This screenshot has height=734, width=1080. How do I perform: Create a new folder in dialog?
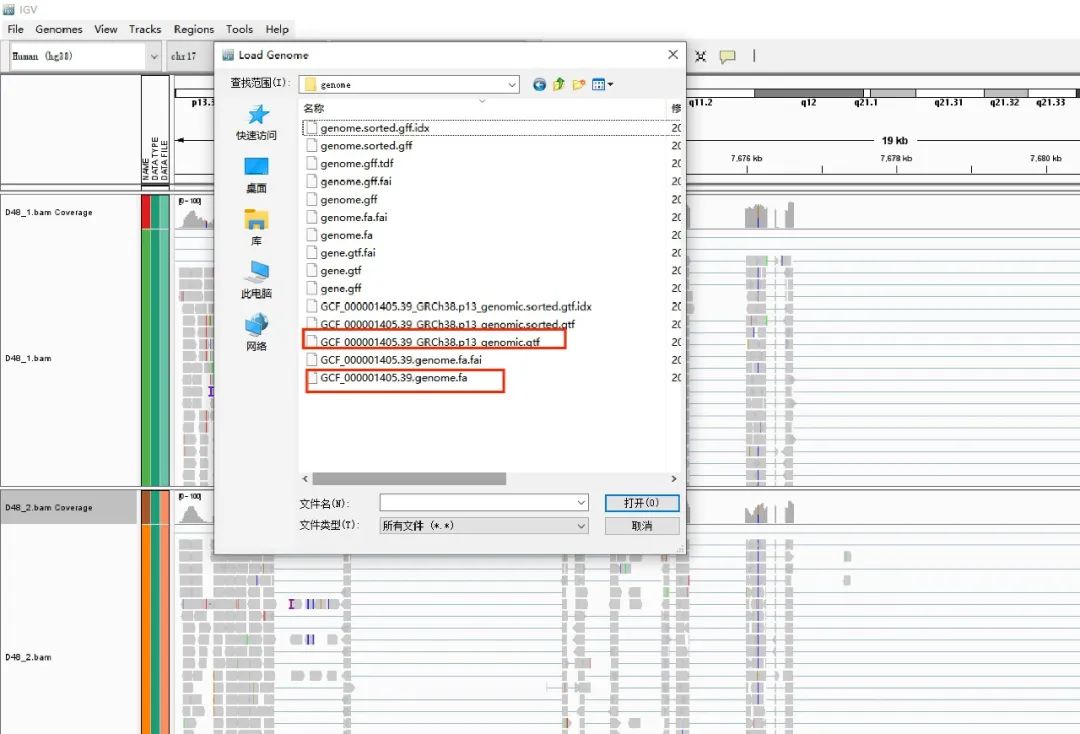point(579,84)
